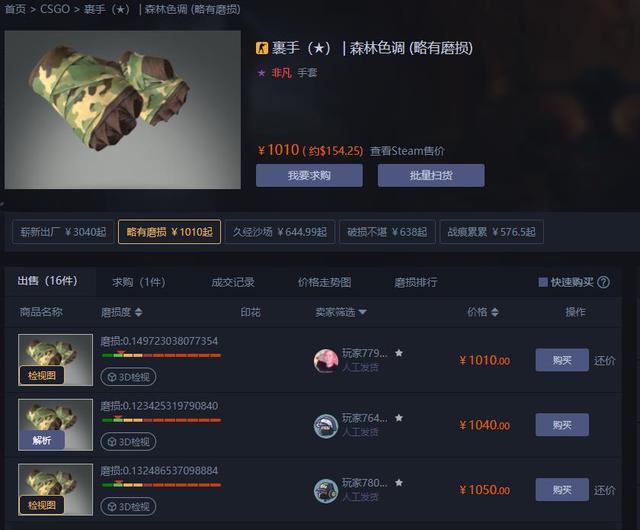This screenshot has width=640, height=530.
Task: Open the avatar of seller 玩家779
Action: pos(325,361)
